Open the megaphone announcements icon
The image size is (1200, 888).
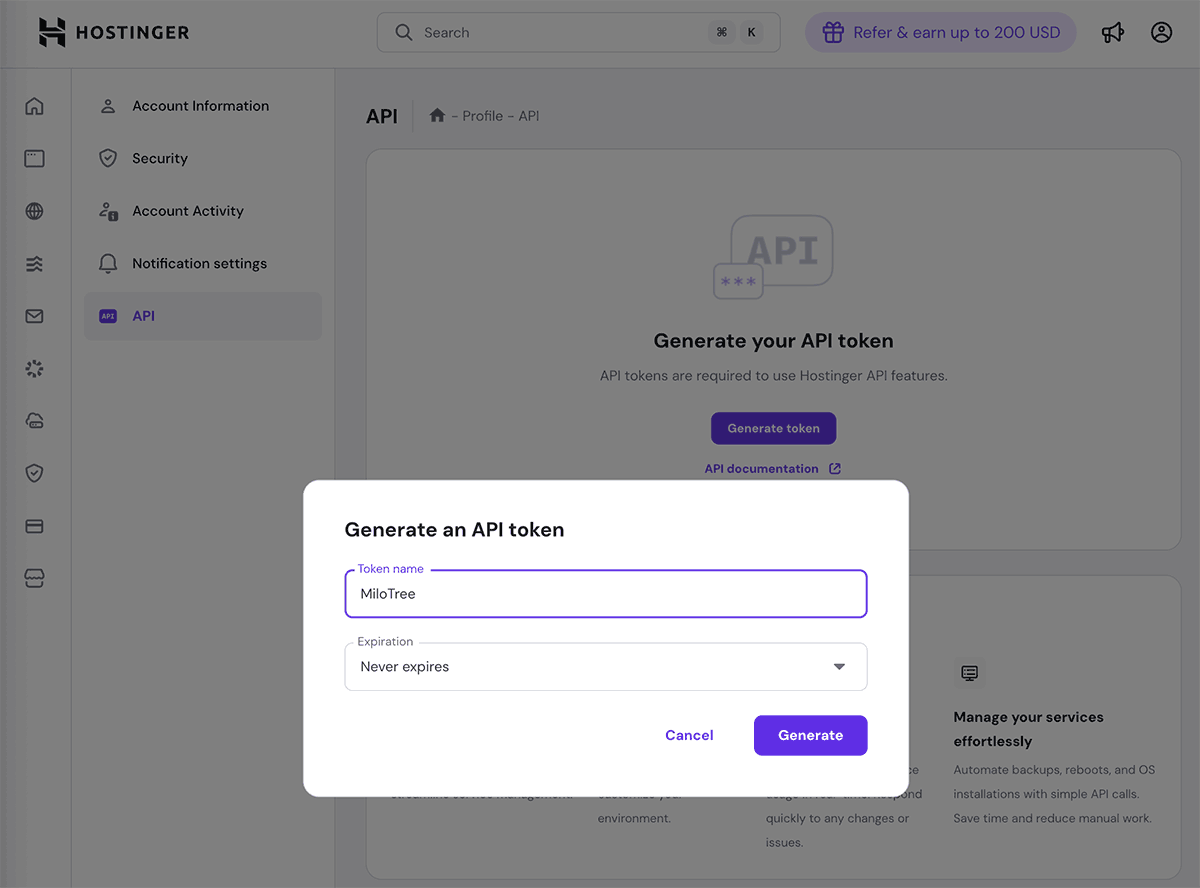click(1112, 33)
